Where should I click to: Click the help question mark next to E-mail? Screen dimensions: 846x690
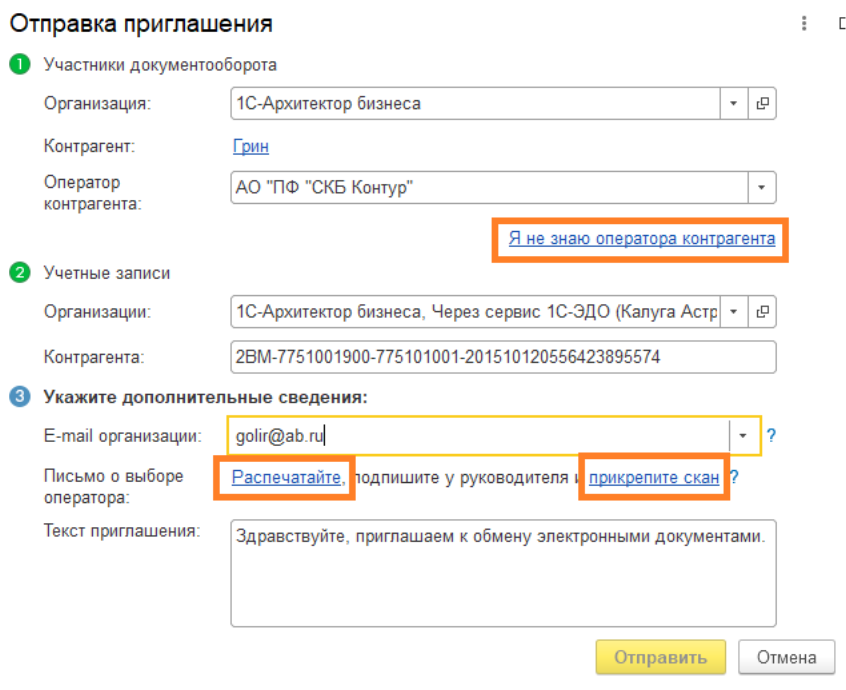point(771,435)
